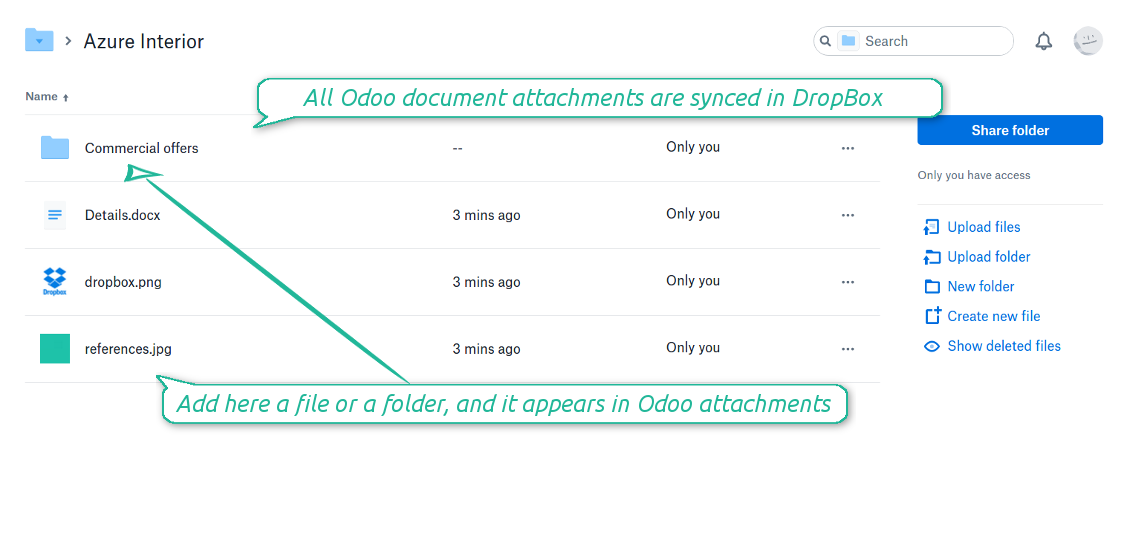Viewport: 1130px width, 553px height.
Task: Click the Only you have access text
Action: (x=974, y=175)
